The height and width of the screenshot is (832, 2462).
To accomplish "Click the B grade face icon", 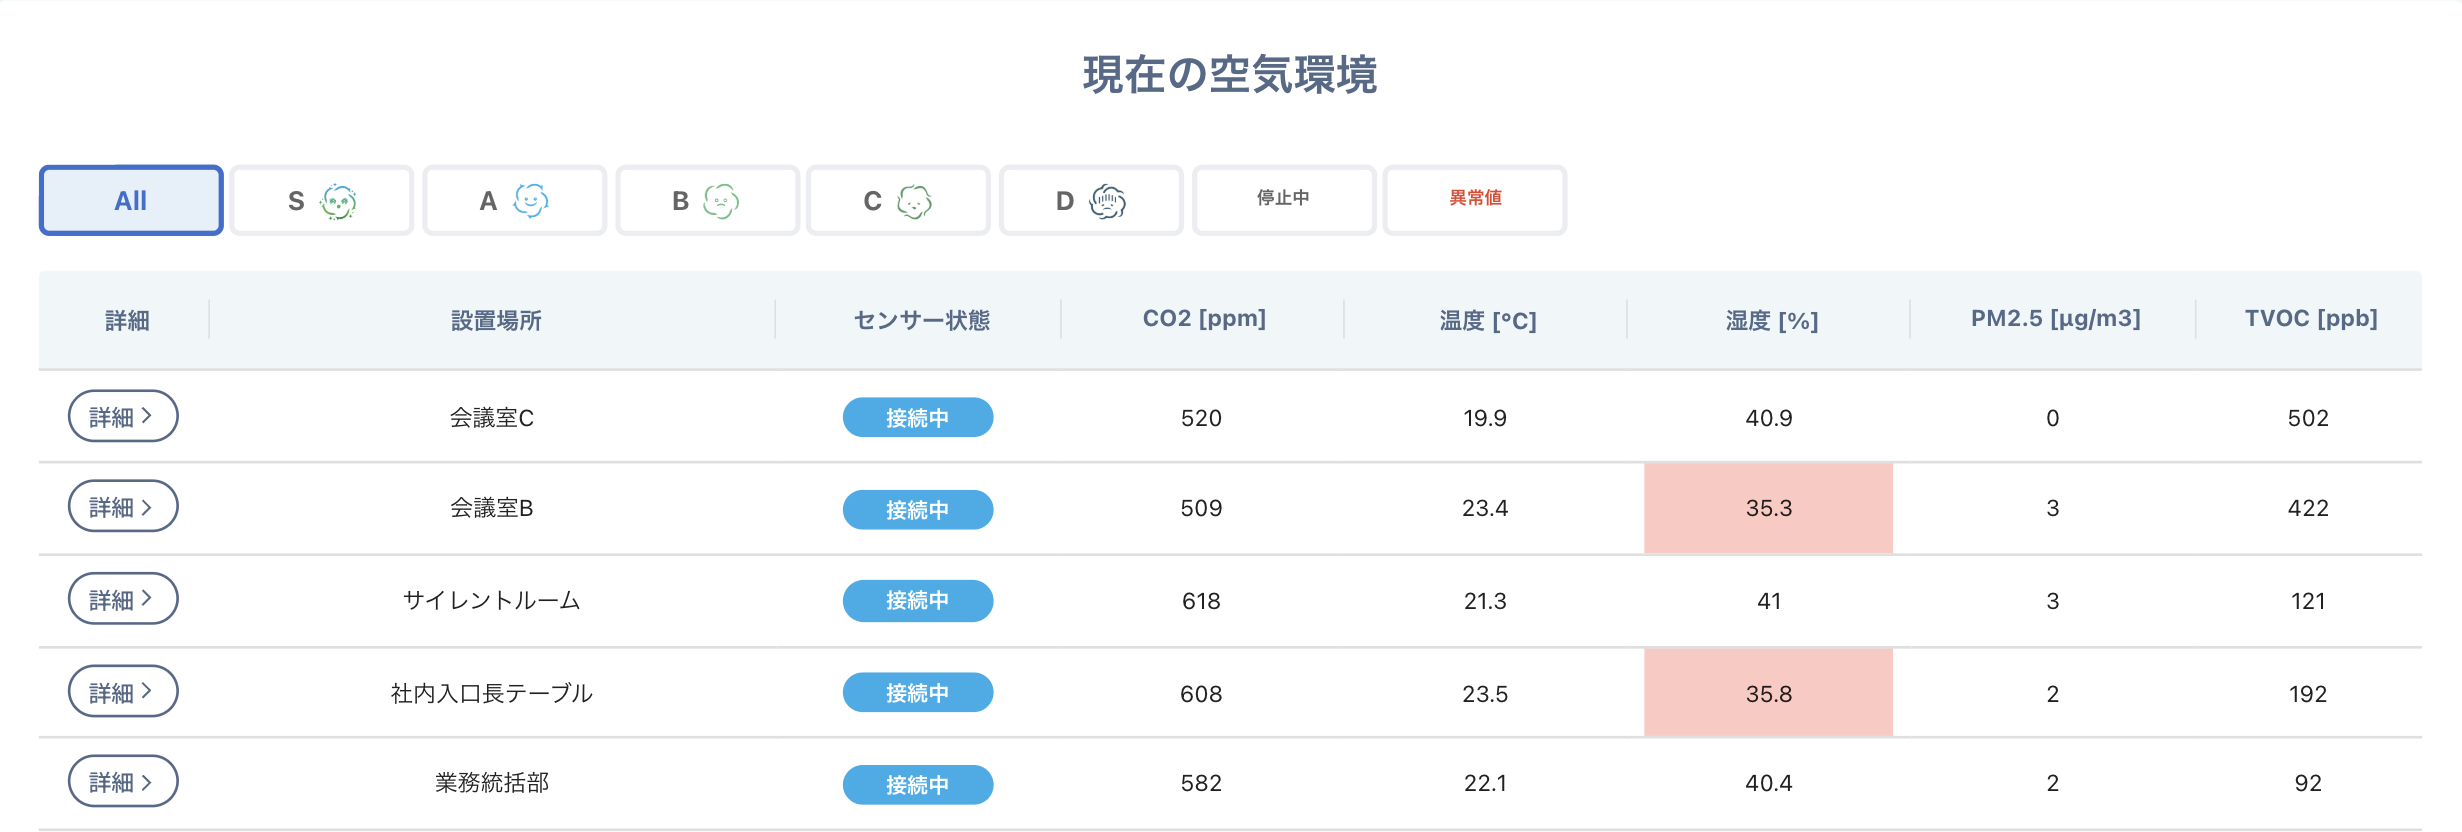I will click(x=721, y=202).
